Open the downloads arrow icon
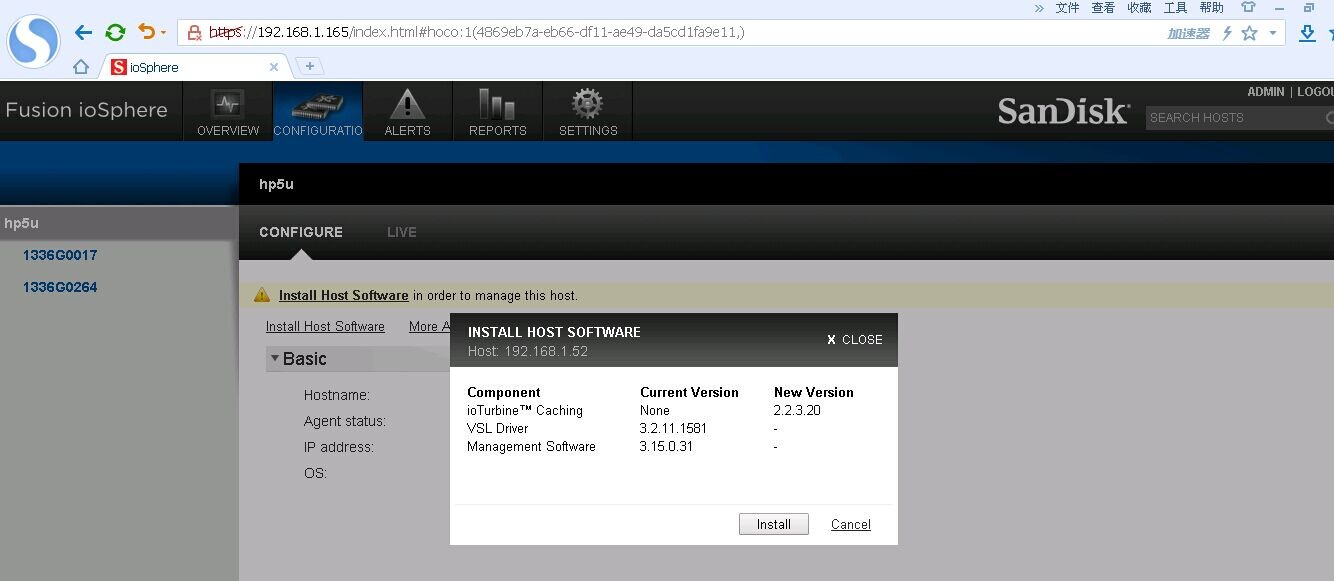The height and width of the screenshot is (581, 1334). 1307,33
